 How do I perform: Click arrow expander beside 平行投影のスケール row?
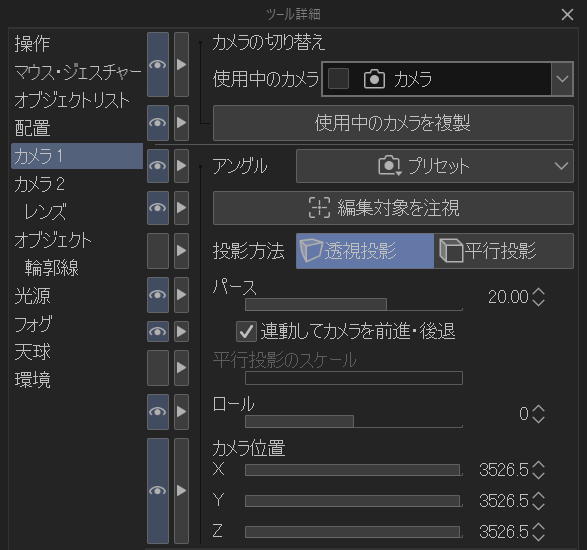click(182, 368)
